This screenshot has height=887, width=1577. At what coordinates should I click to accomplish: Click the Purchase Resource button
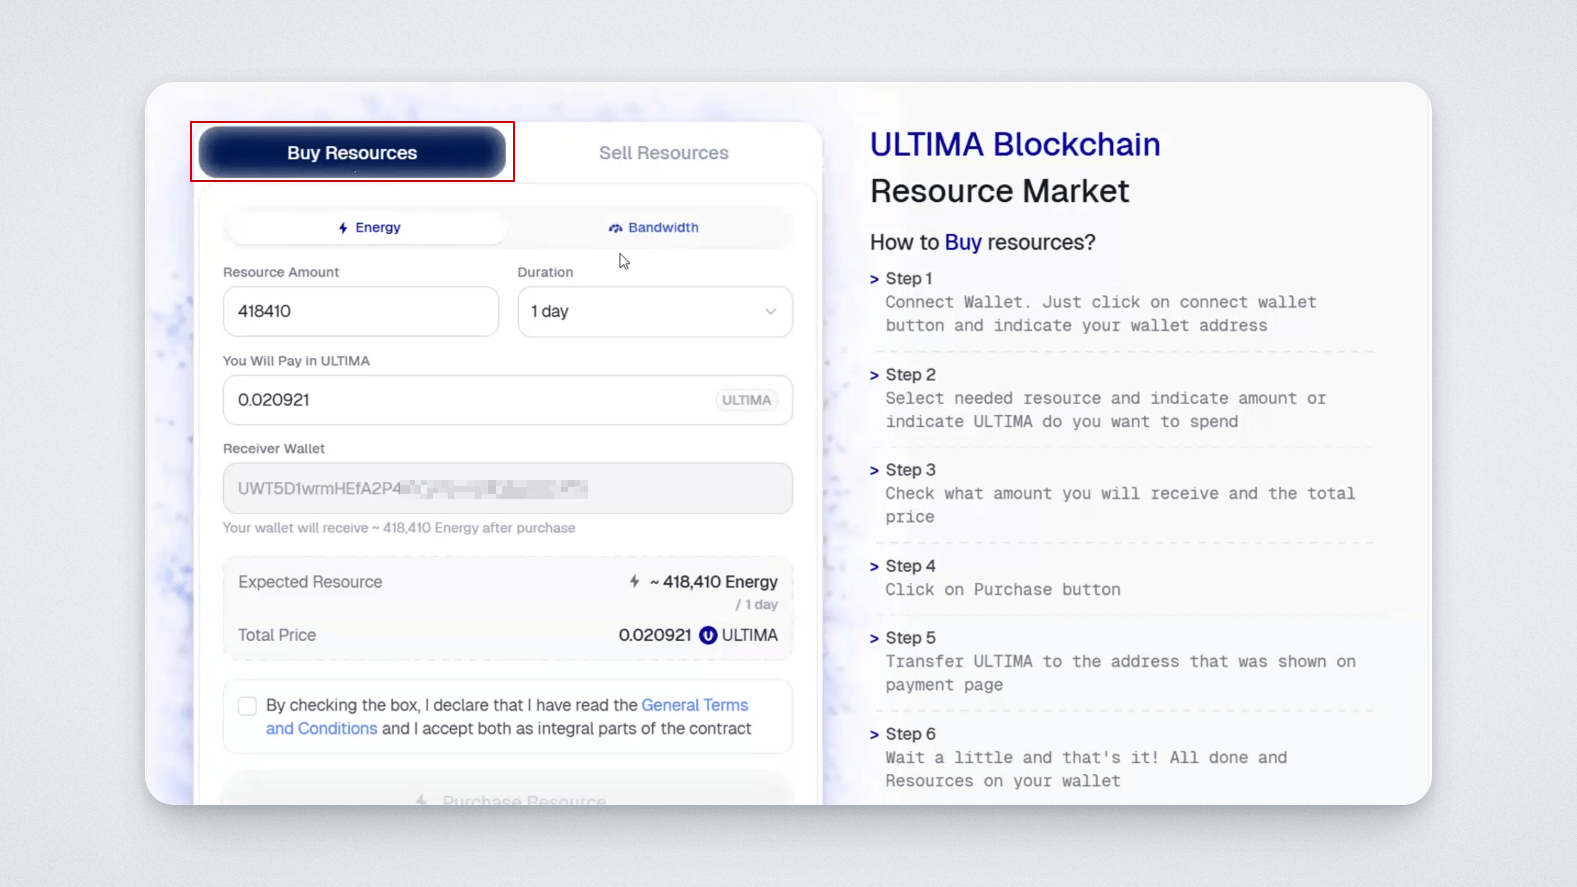click(x=508, y=797)
